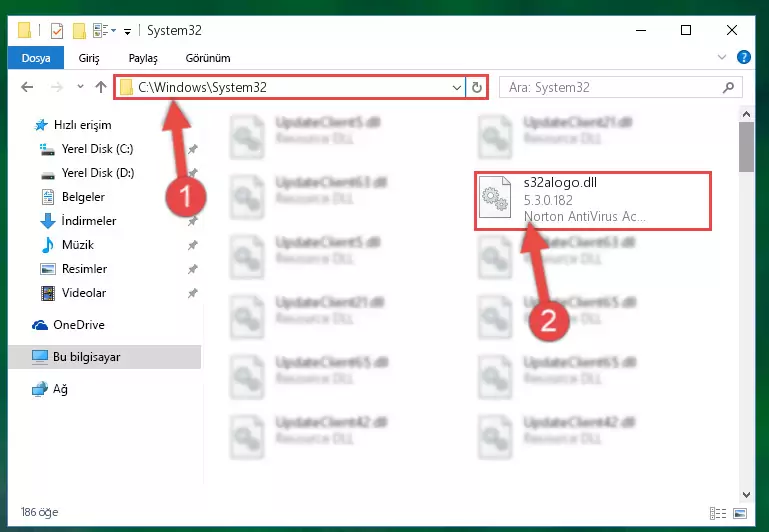Refresh the System32 folder view
The height and width of the screenshot is (532, 769).
click(x=477, y=88)
